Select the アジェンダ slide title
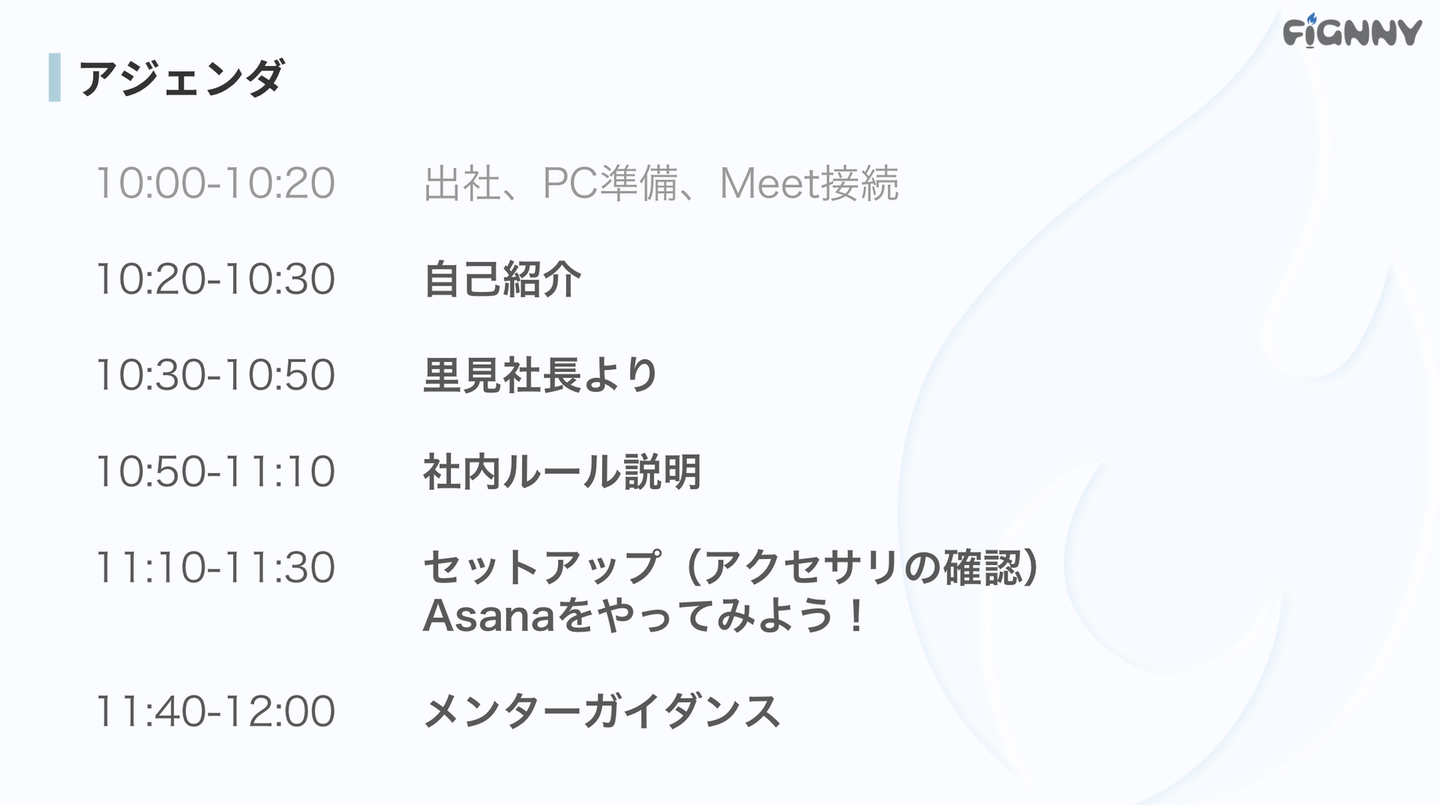 pos(181,78)
